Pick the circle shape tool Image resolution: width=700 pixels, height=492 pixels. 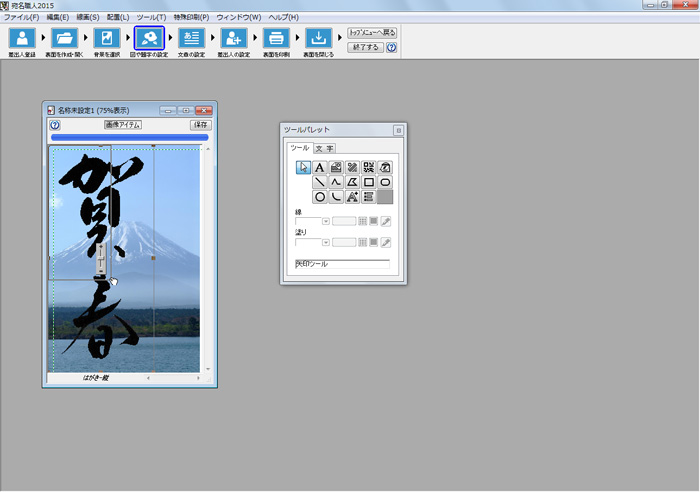320,197
